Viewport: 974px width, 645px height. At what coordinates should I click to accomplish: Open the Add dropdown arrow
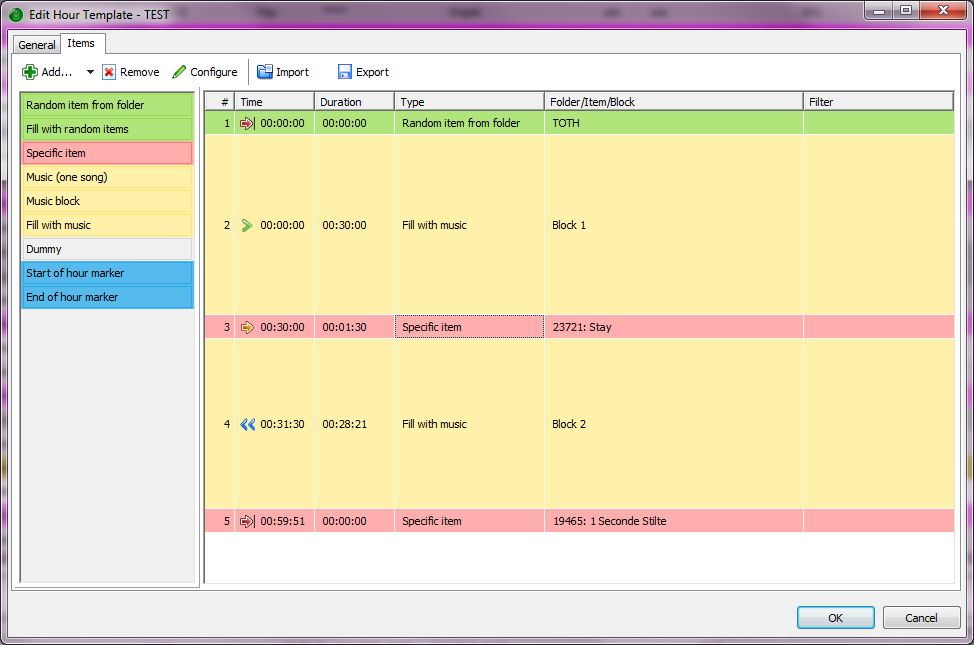[90, 72]
